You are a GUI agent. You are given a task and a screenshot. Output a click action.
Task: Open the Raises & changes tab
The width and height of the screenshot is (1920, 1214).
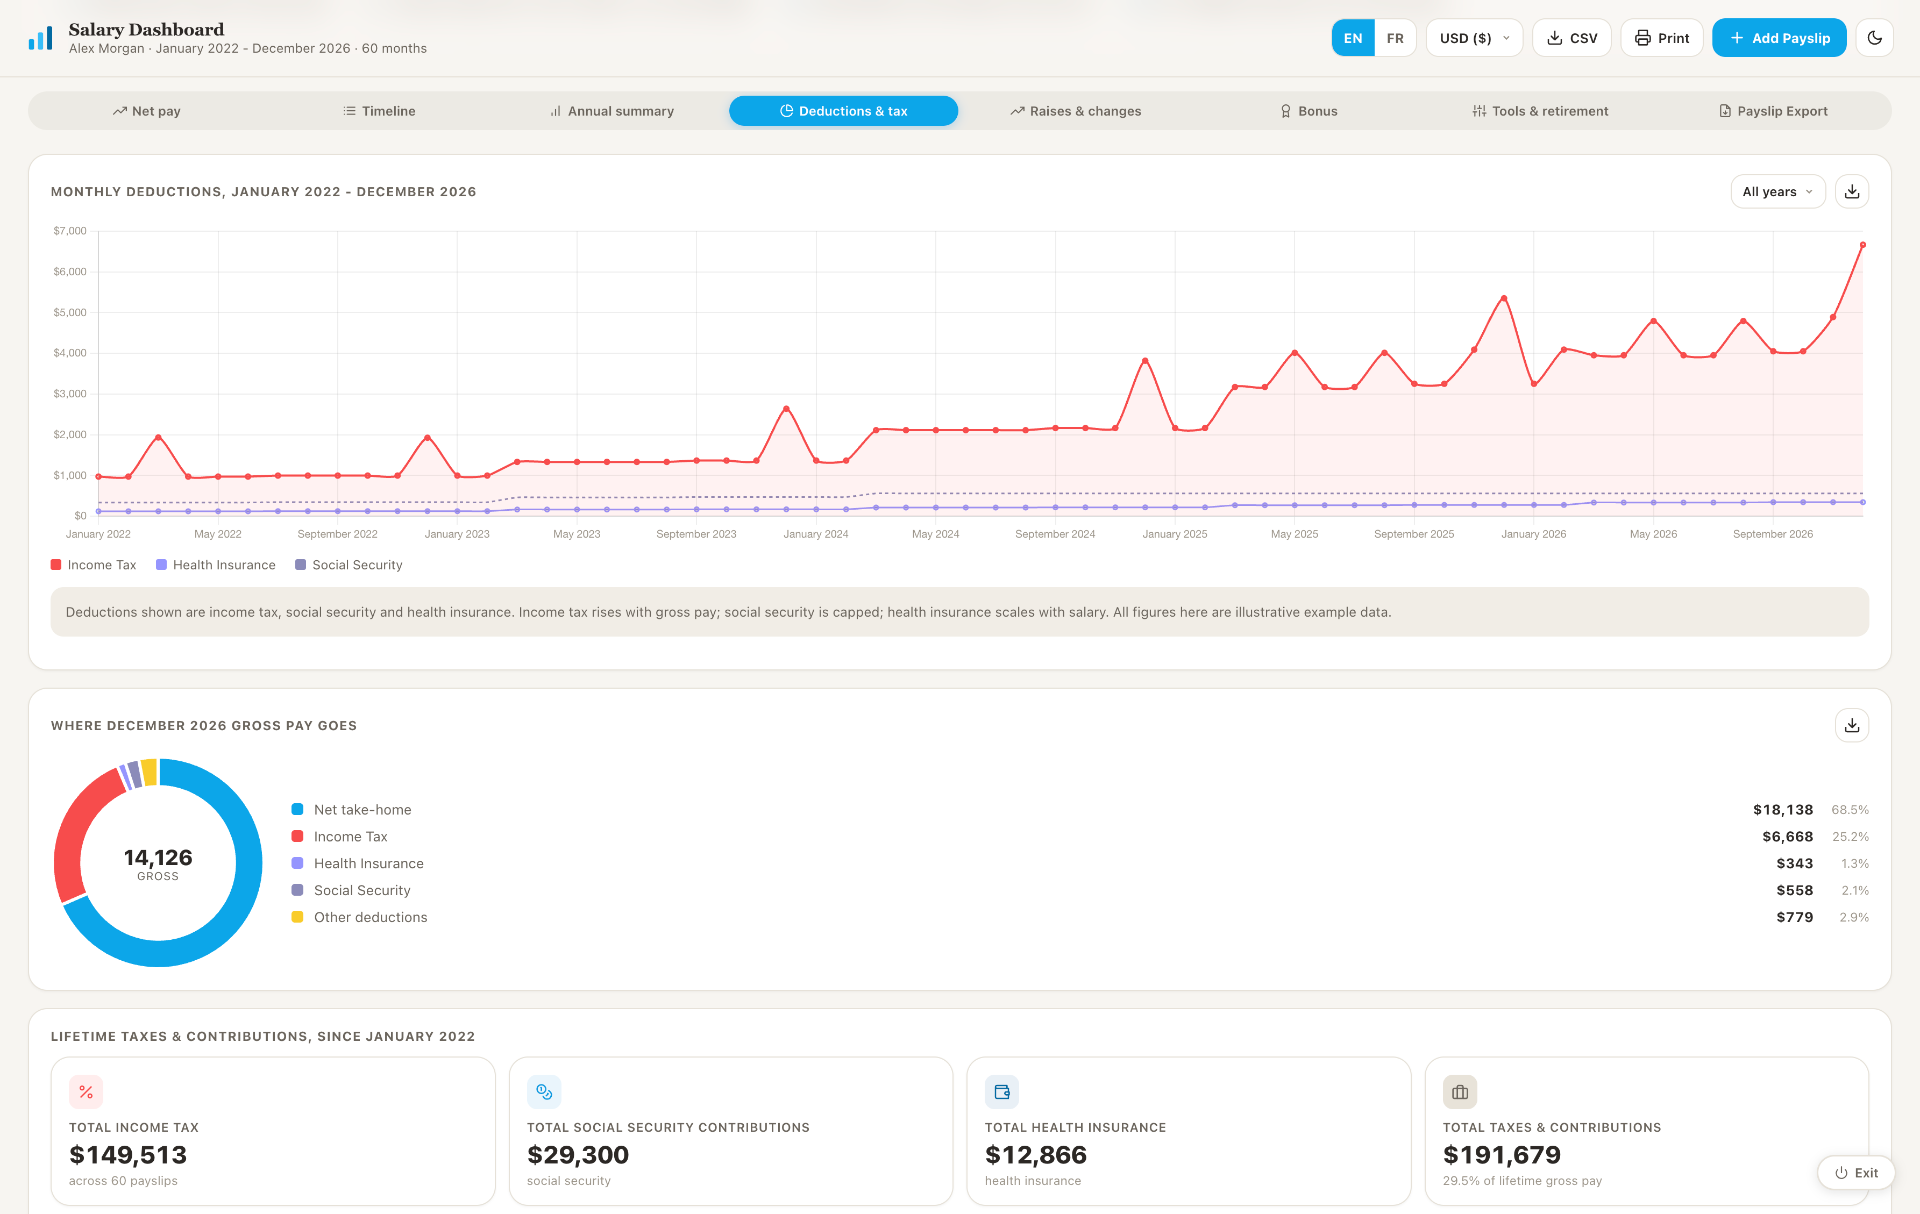pos(1076,111)
